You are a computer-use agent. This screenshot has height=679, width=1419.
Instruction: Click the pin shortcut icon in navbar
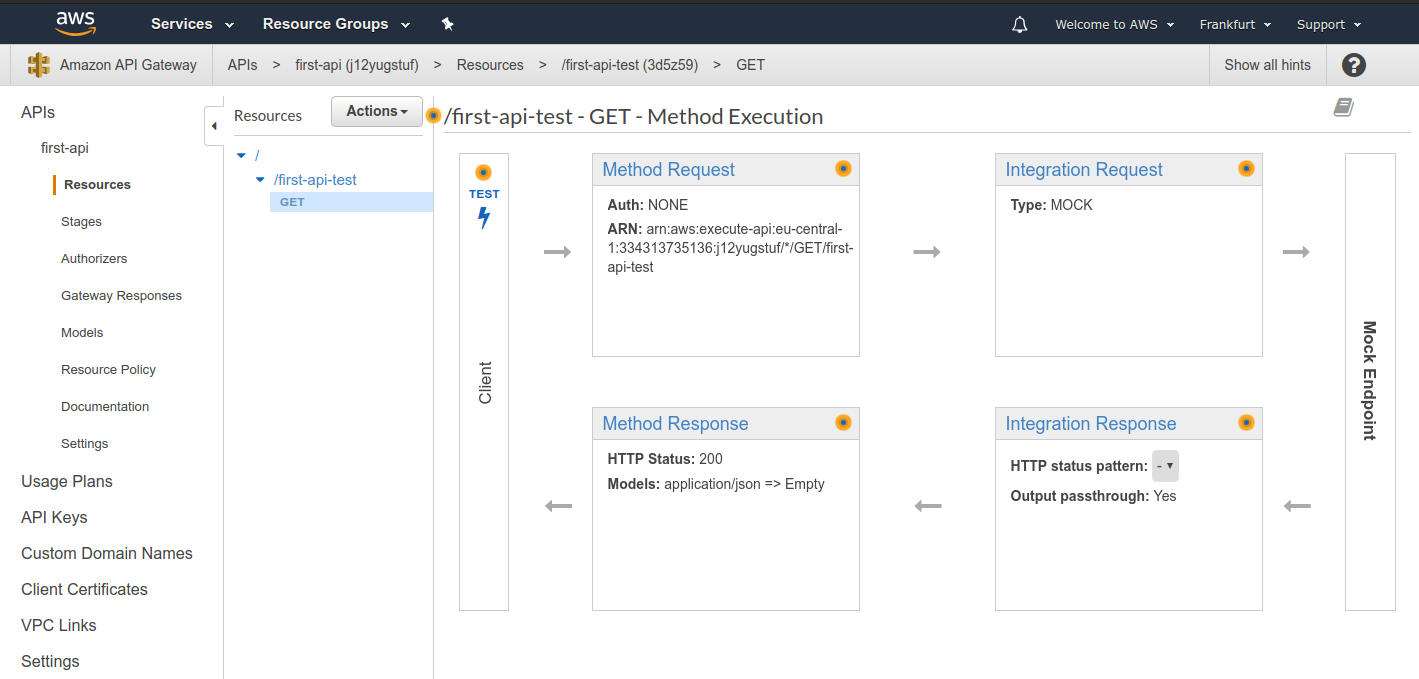447,24
